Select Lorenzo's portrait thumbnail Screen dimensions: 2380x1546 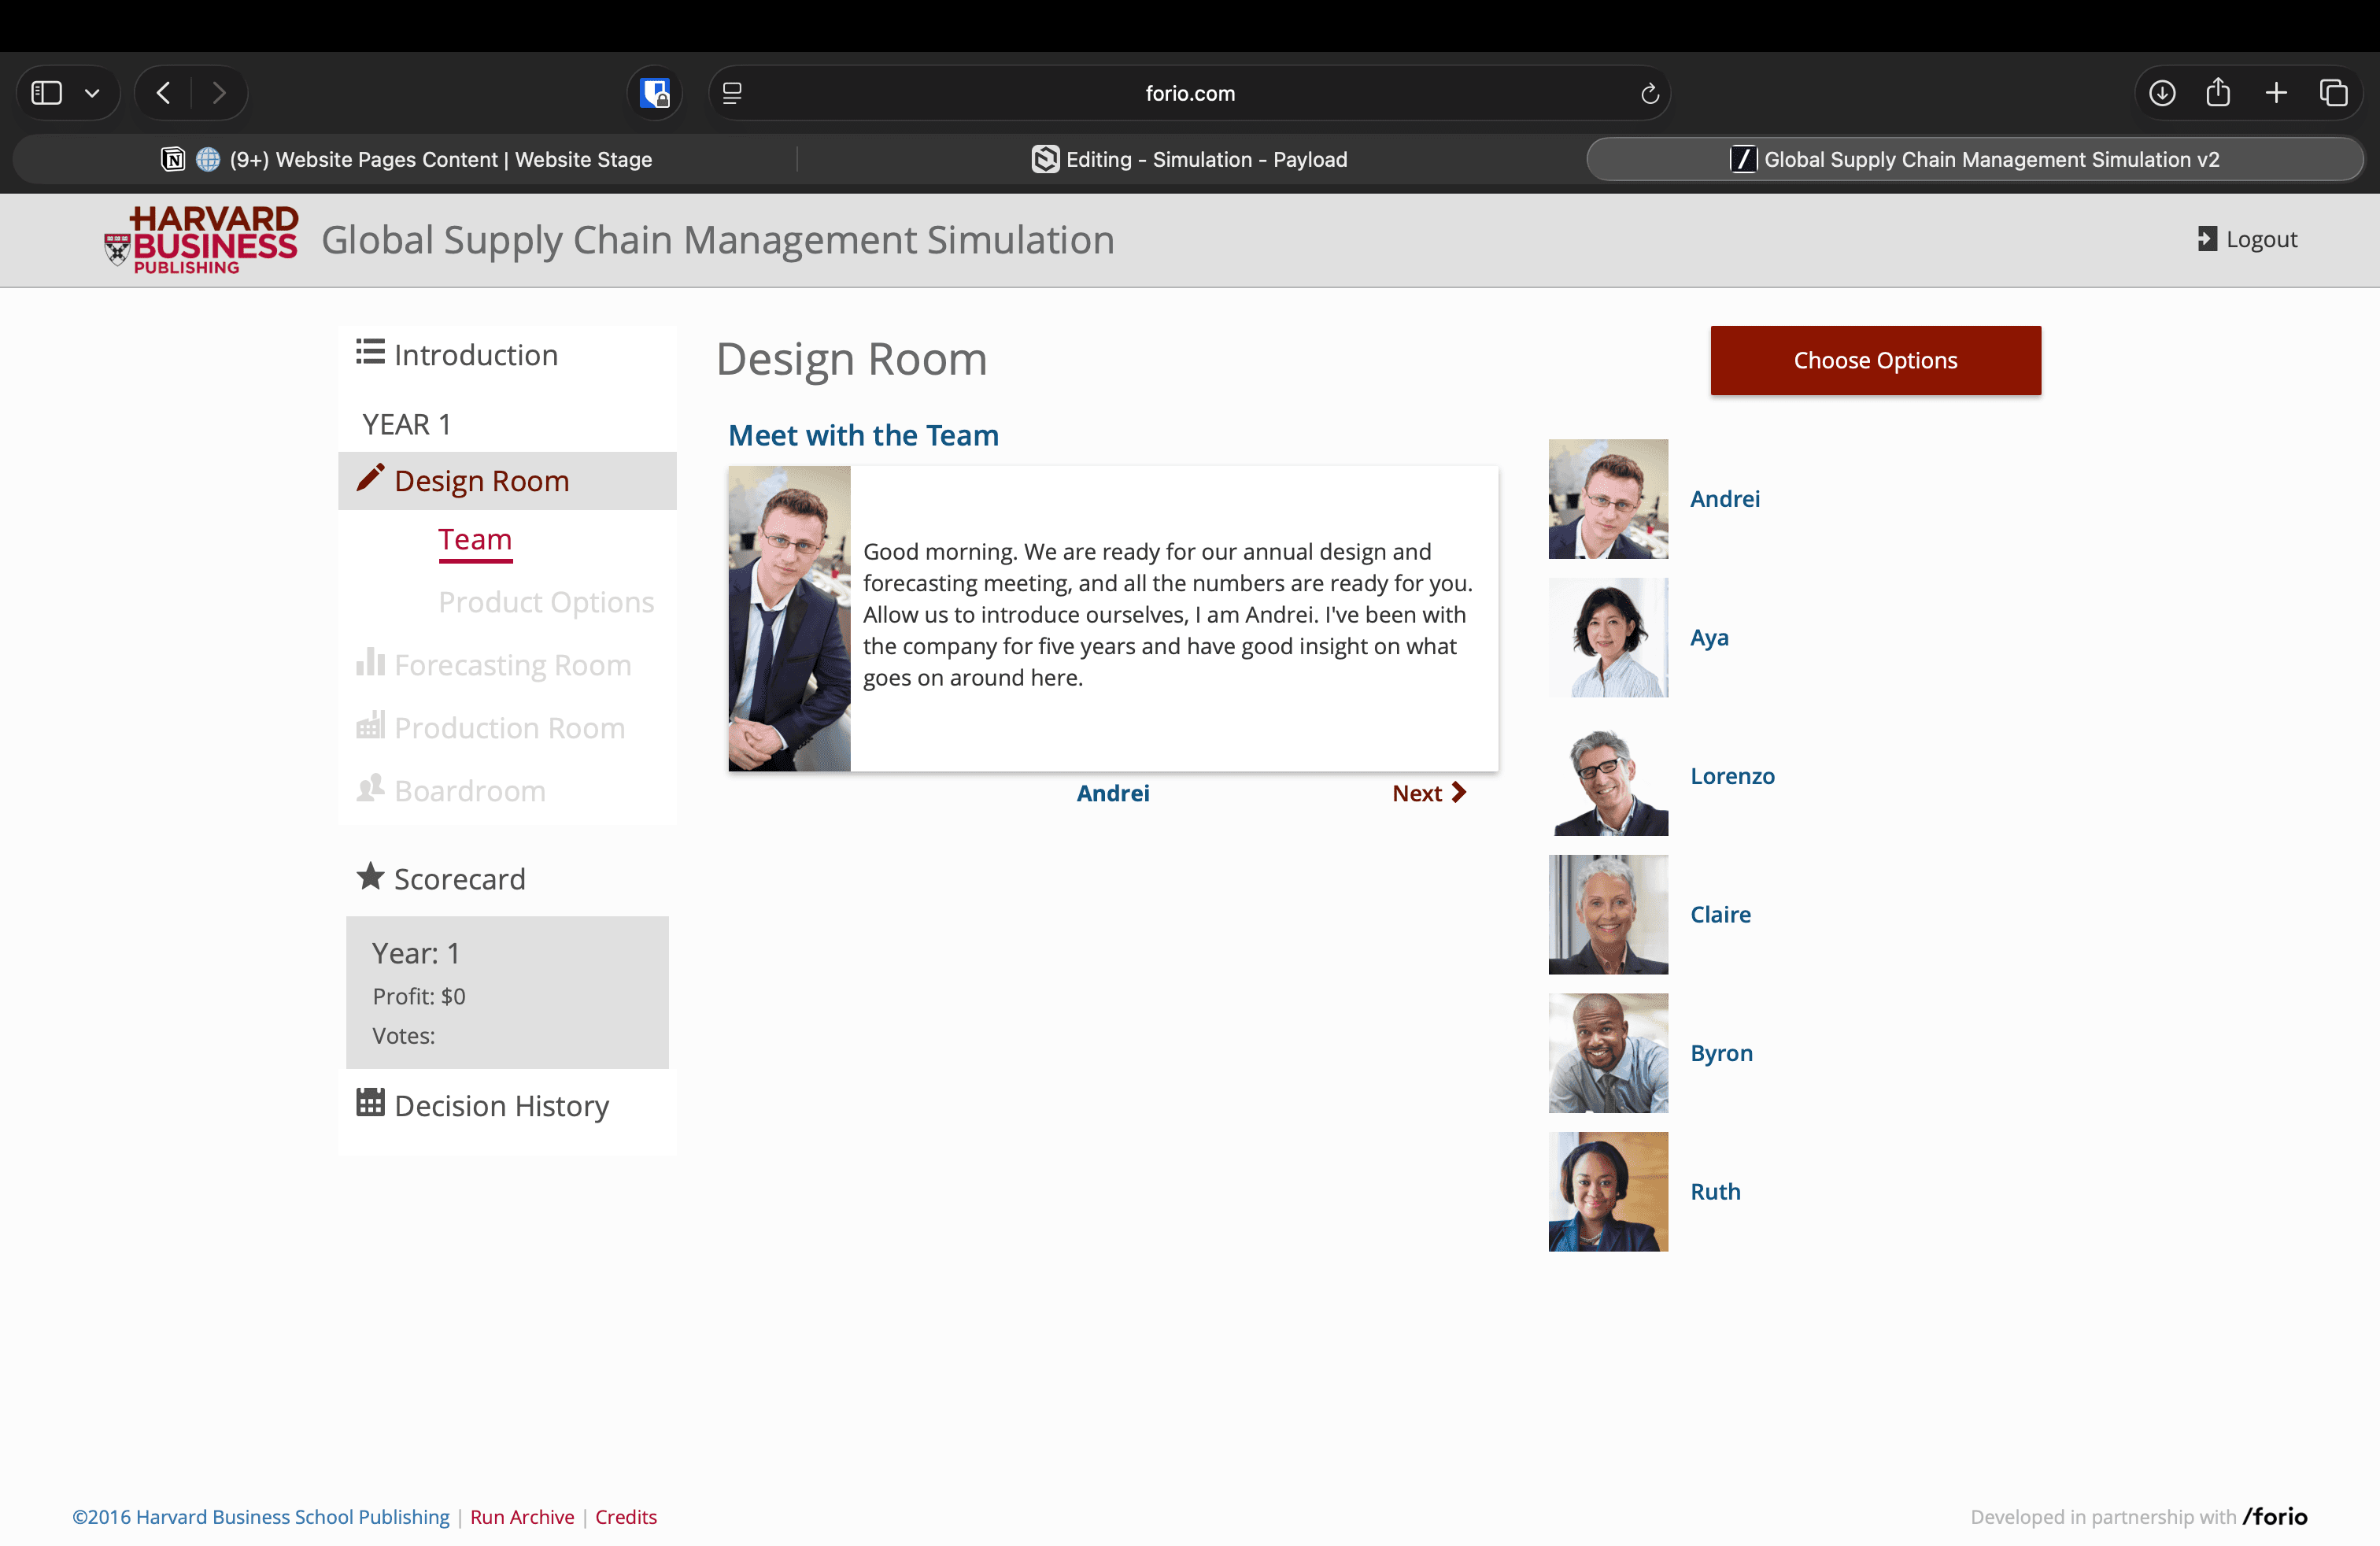pyautogui.click(x=1608, y=776)
